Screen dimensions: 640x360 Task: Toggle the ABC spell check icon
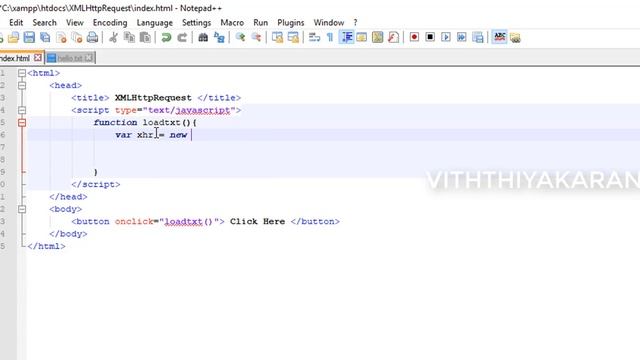click(x=500, y=37)
